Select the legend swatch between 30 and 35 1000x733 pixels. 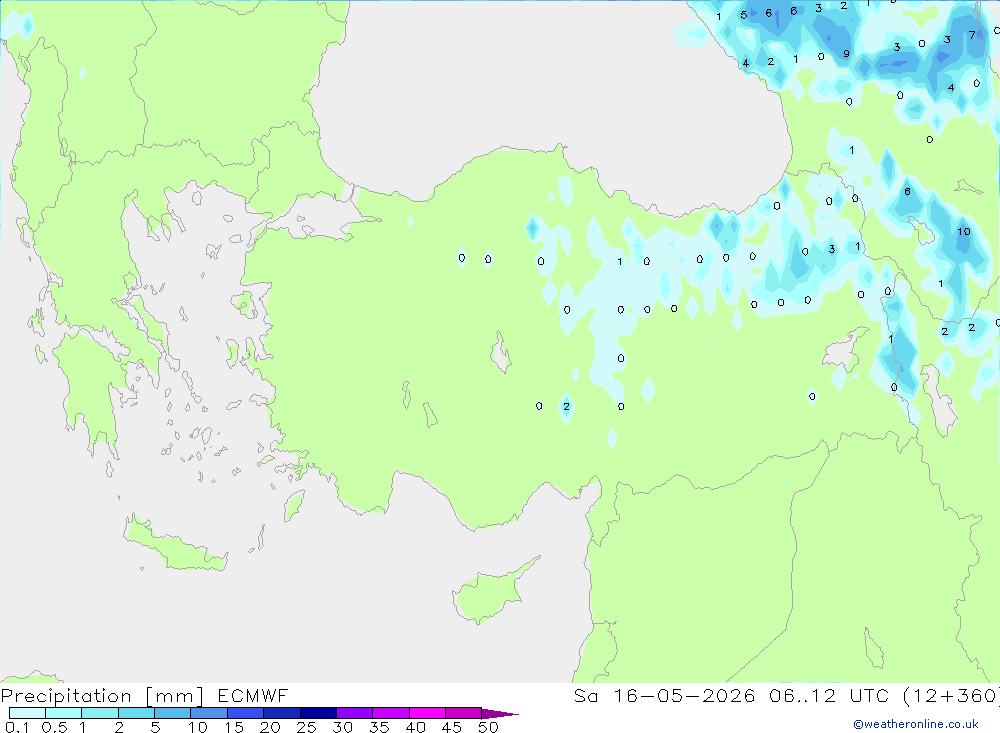pyautogui.click(x=355, y=713)
